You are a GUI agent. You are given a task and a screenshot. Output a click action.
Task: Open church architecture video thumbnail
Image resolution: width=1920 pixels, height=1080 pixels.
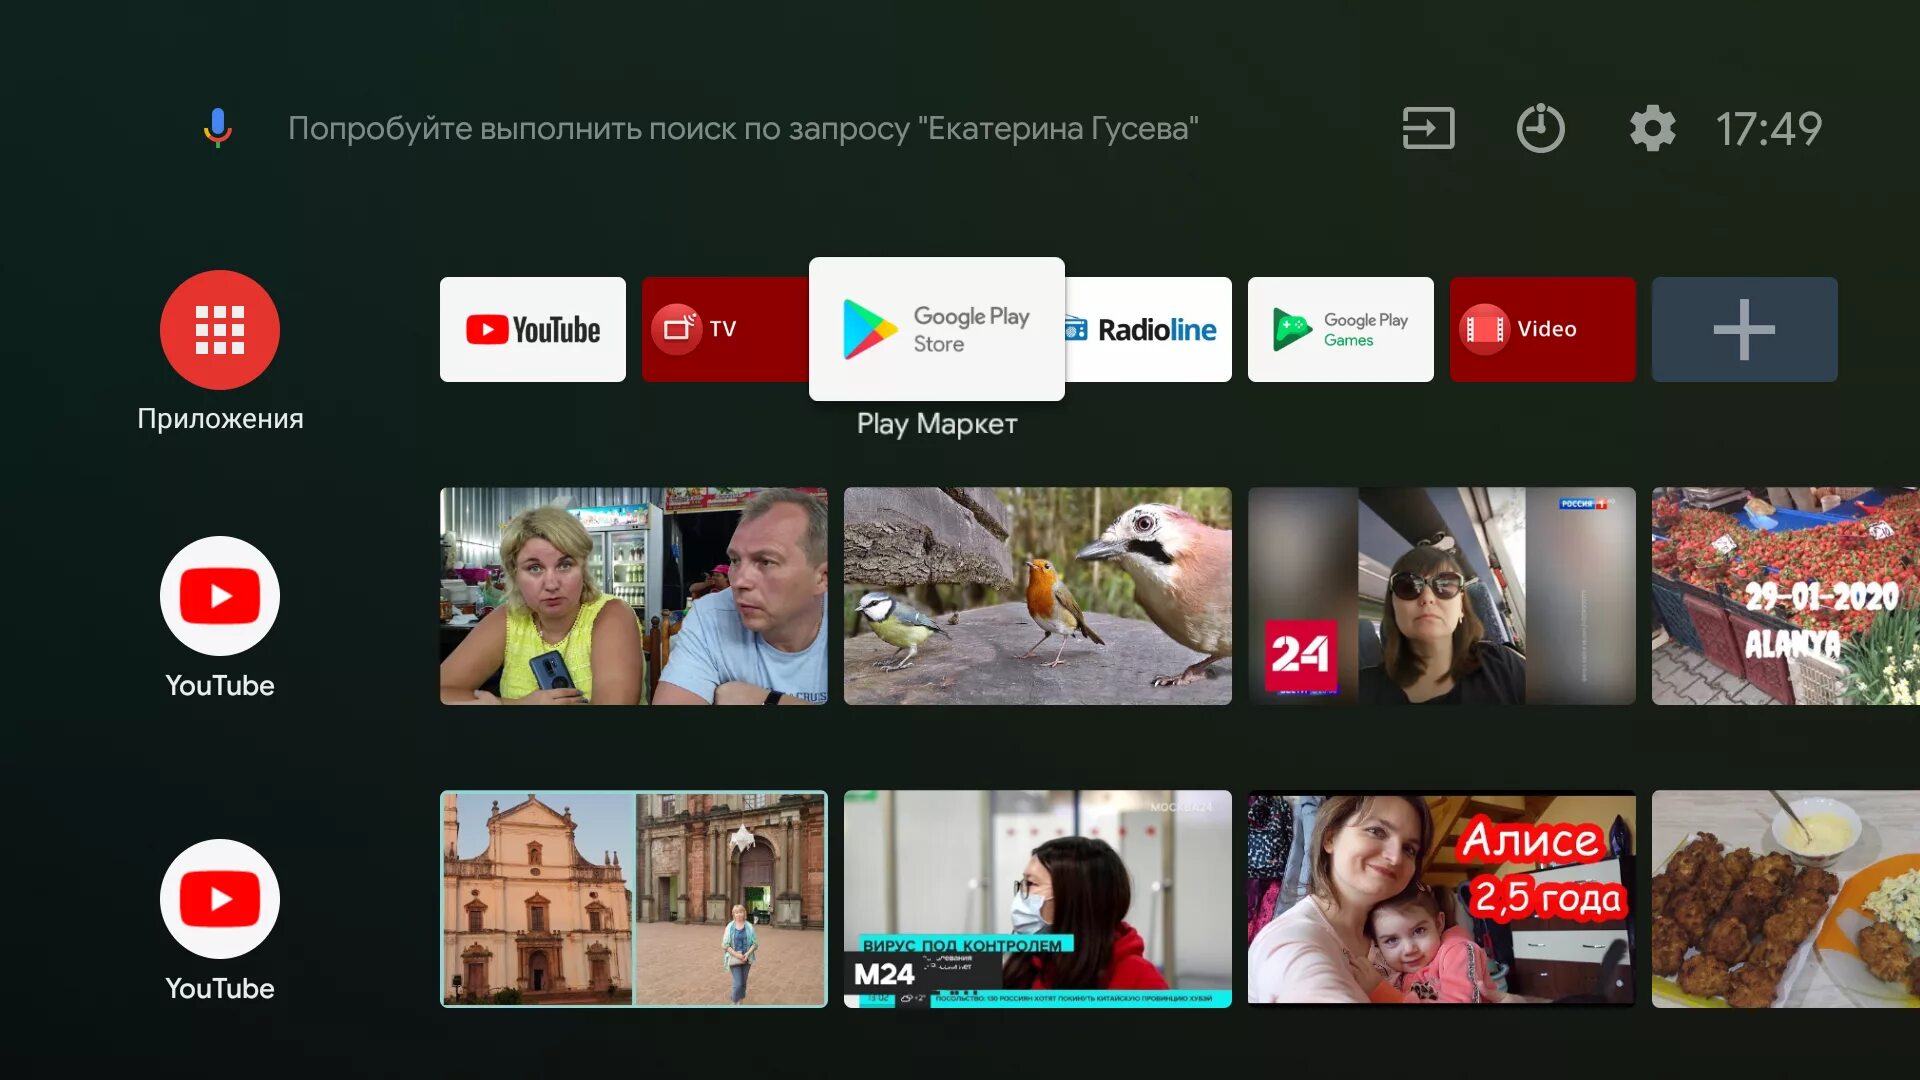coord(632,898)
